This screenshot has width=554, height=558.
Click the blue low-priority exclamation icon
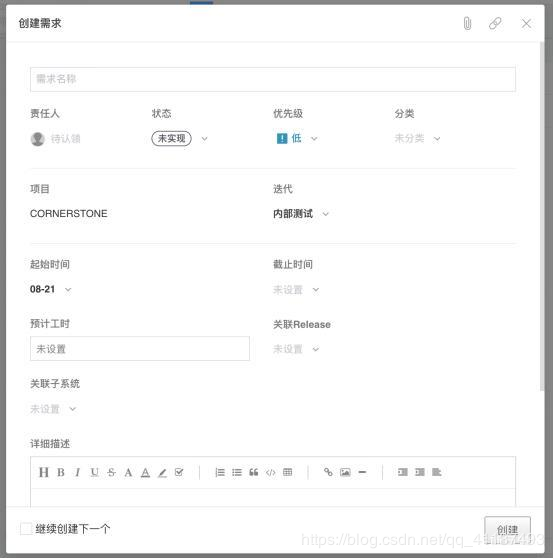(282, 138)
